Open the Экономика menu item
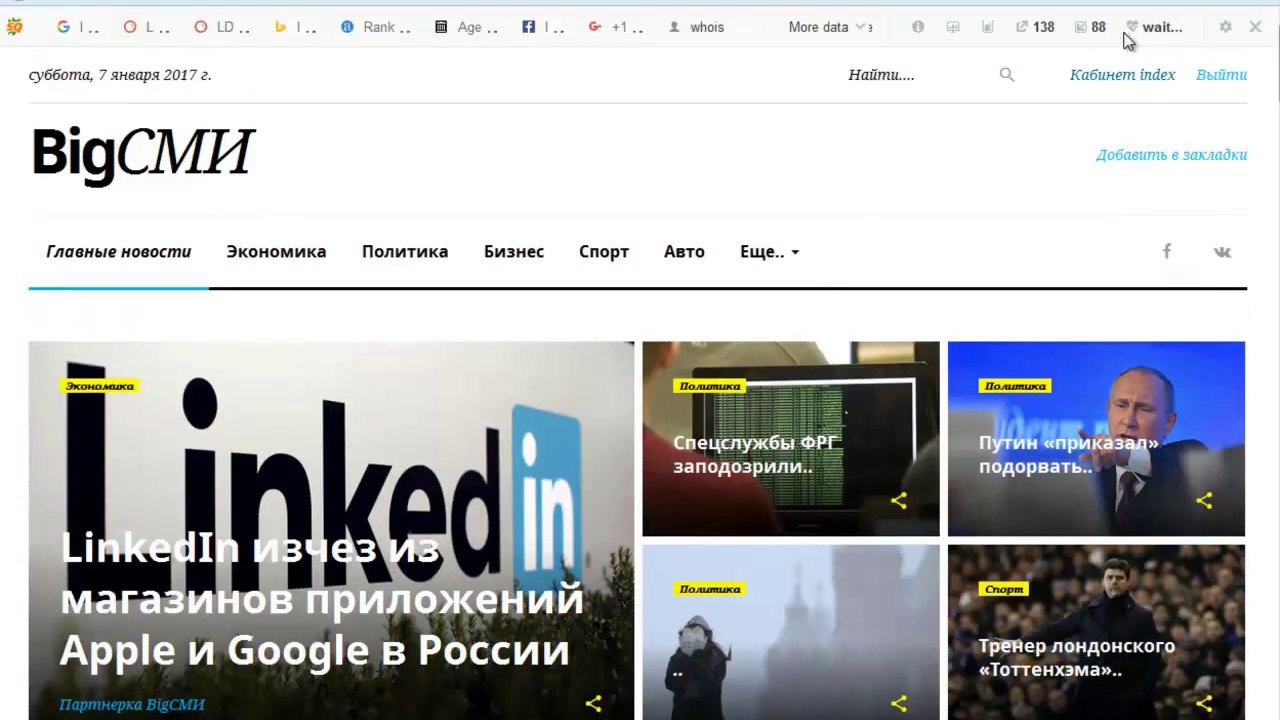The image size is (1280, 720). (x=276, y=252)
